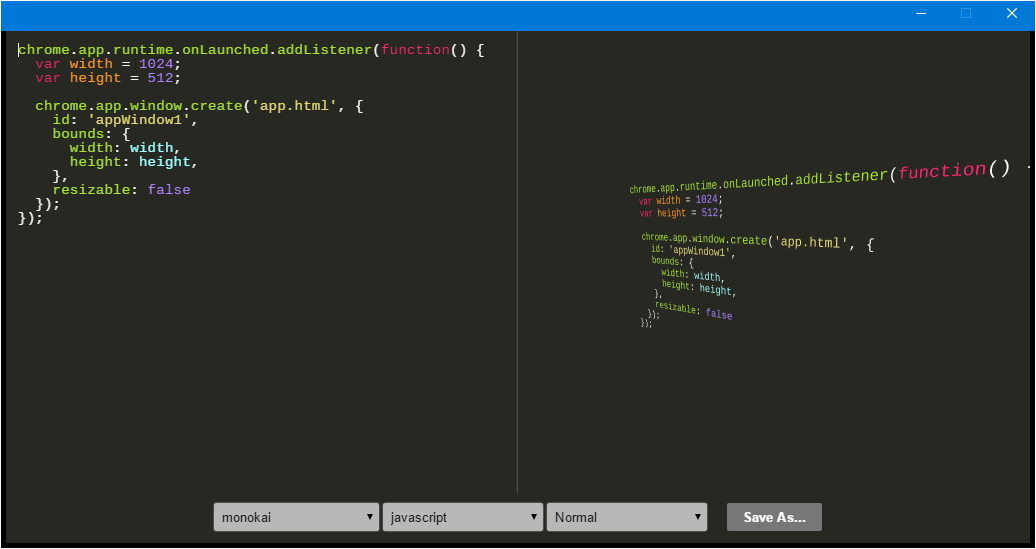The width and height of the screenshot is (1036, 549).
Task: Open the Normal mode dropdown
Action: 626,517
